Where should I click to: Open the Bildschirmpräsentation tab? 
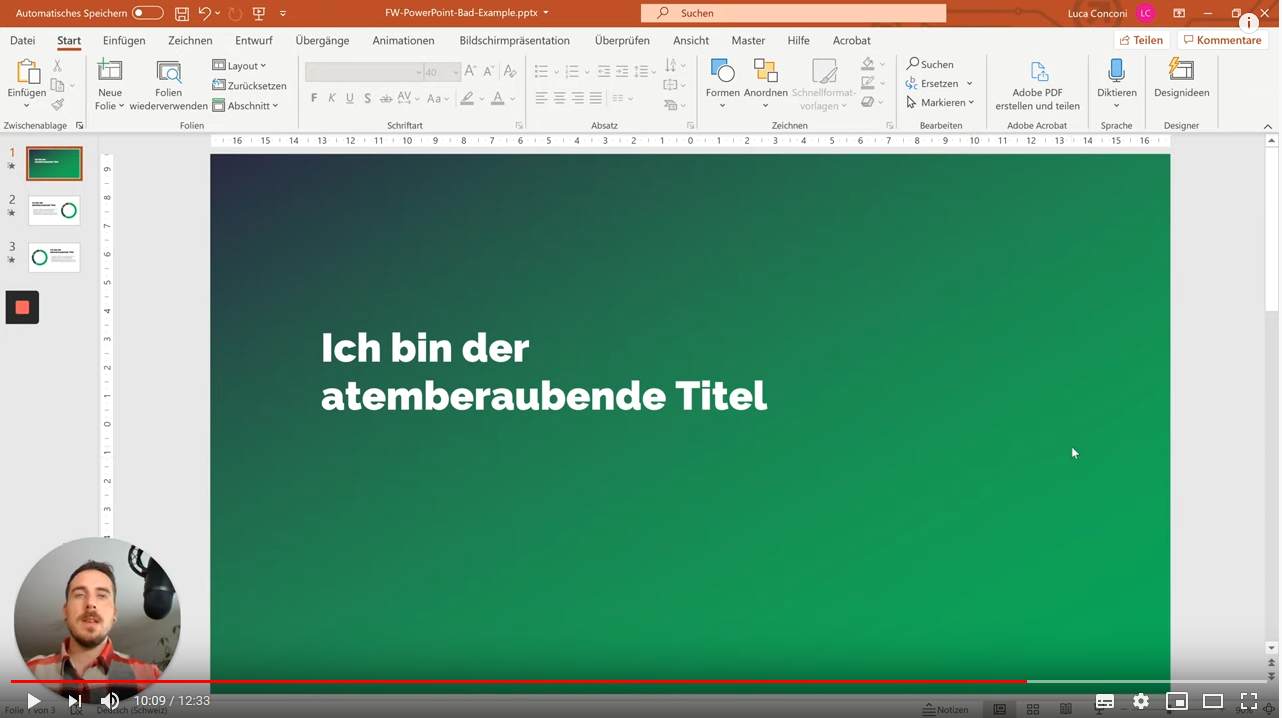(x=513, y=41)
